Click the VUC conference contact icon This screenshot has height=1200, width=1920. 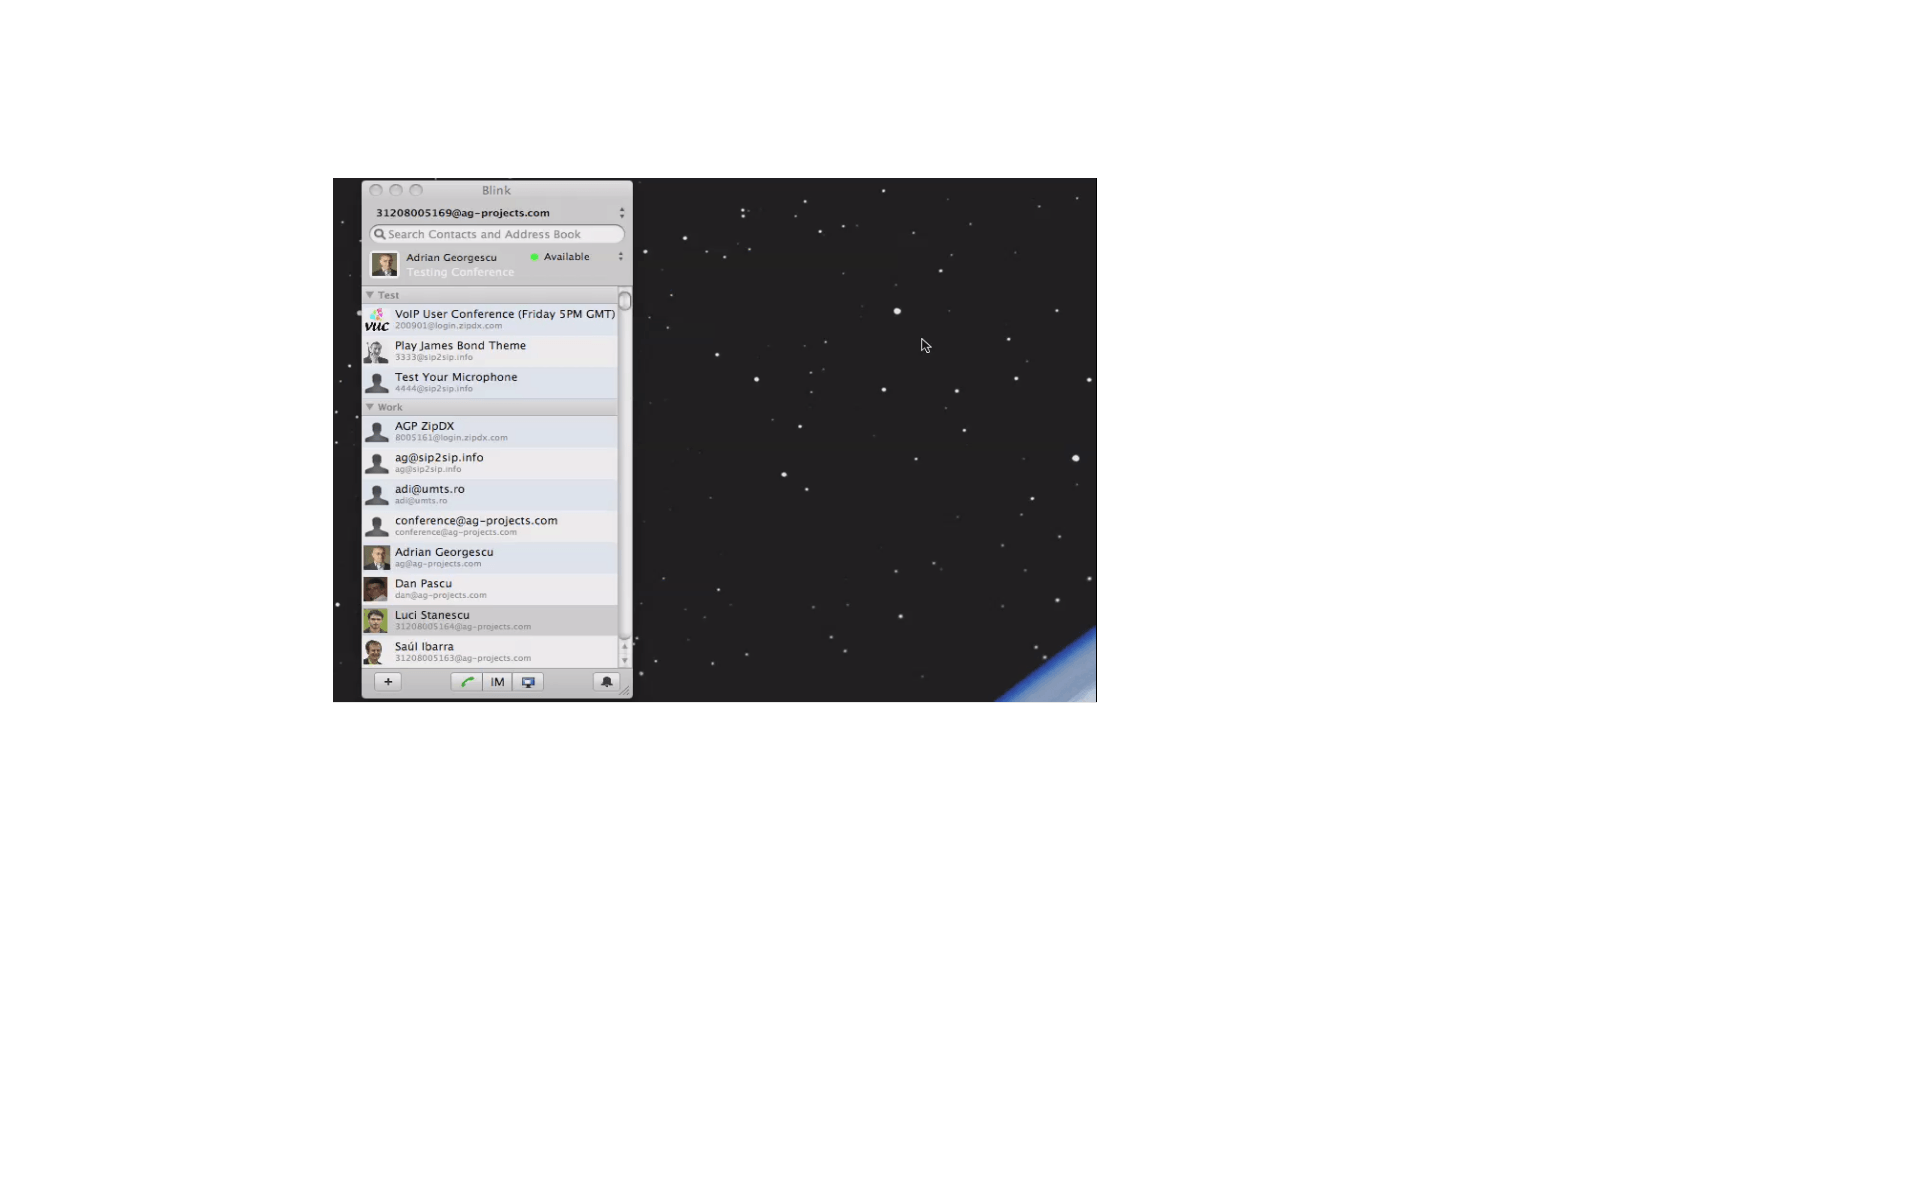377,319
